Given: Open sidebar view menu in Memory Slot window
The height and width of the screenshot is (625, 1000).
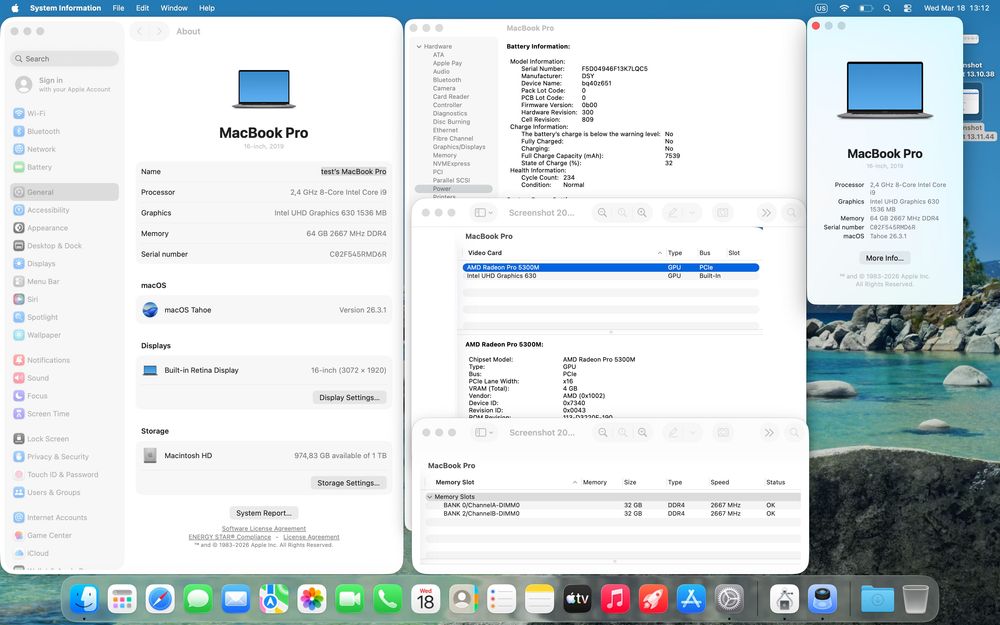Looking at the screenshot, I should pos(484,432).
